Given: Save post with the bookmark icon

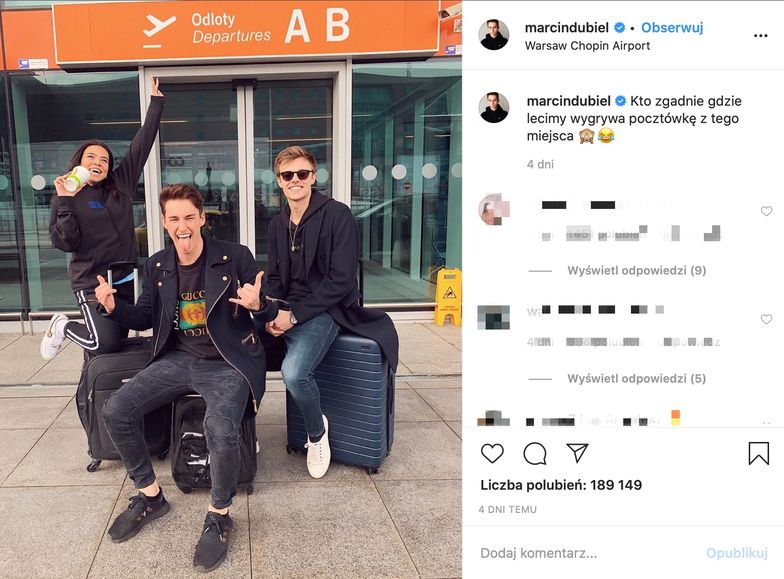Looking at the screenshot, I should [x=758, y=453].
